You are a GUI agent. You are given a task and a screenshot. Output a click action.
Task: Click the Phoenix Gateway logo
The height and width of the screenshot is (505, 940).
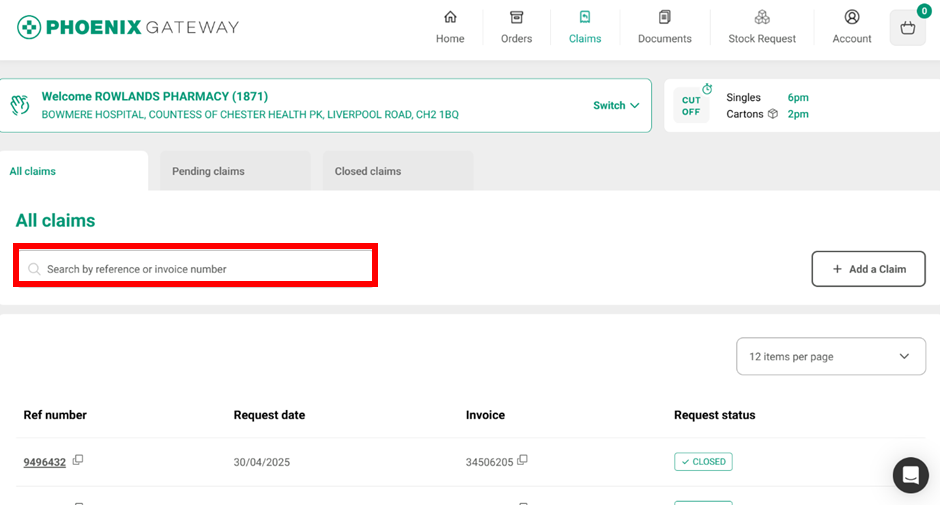click(x=128, y=27)
